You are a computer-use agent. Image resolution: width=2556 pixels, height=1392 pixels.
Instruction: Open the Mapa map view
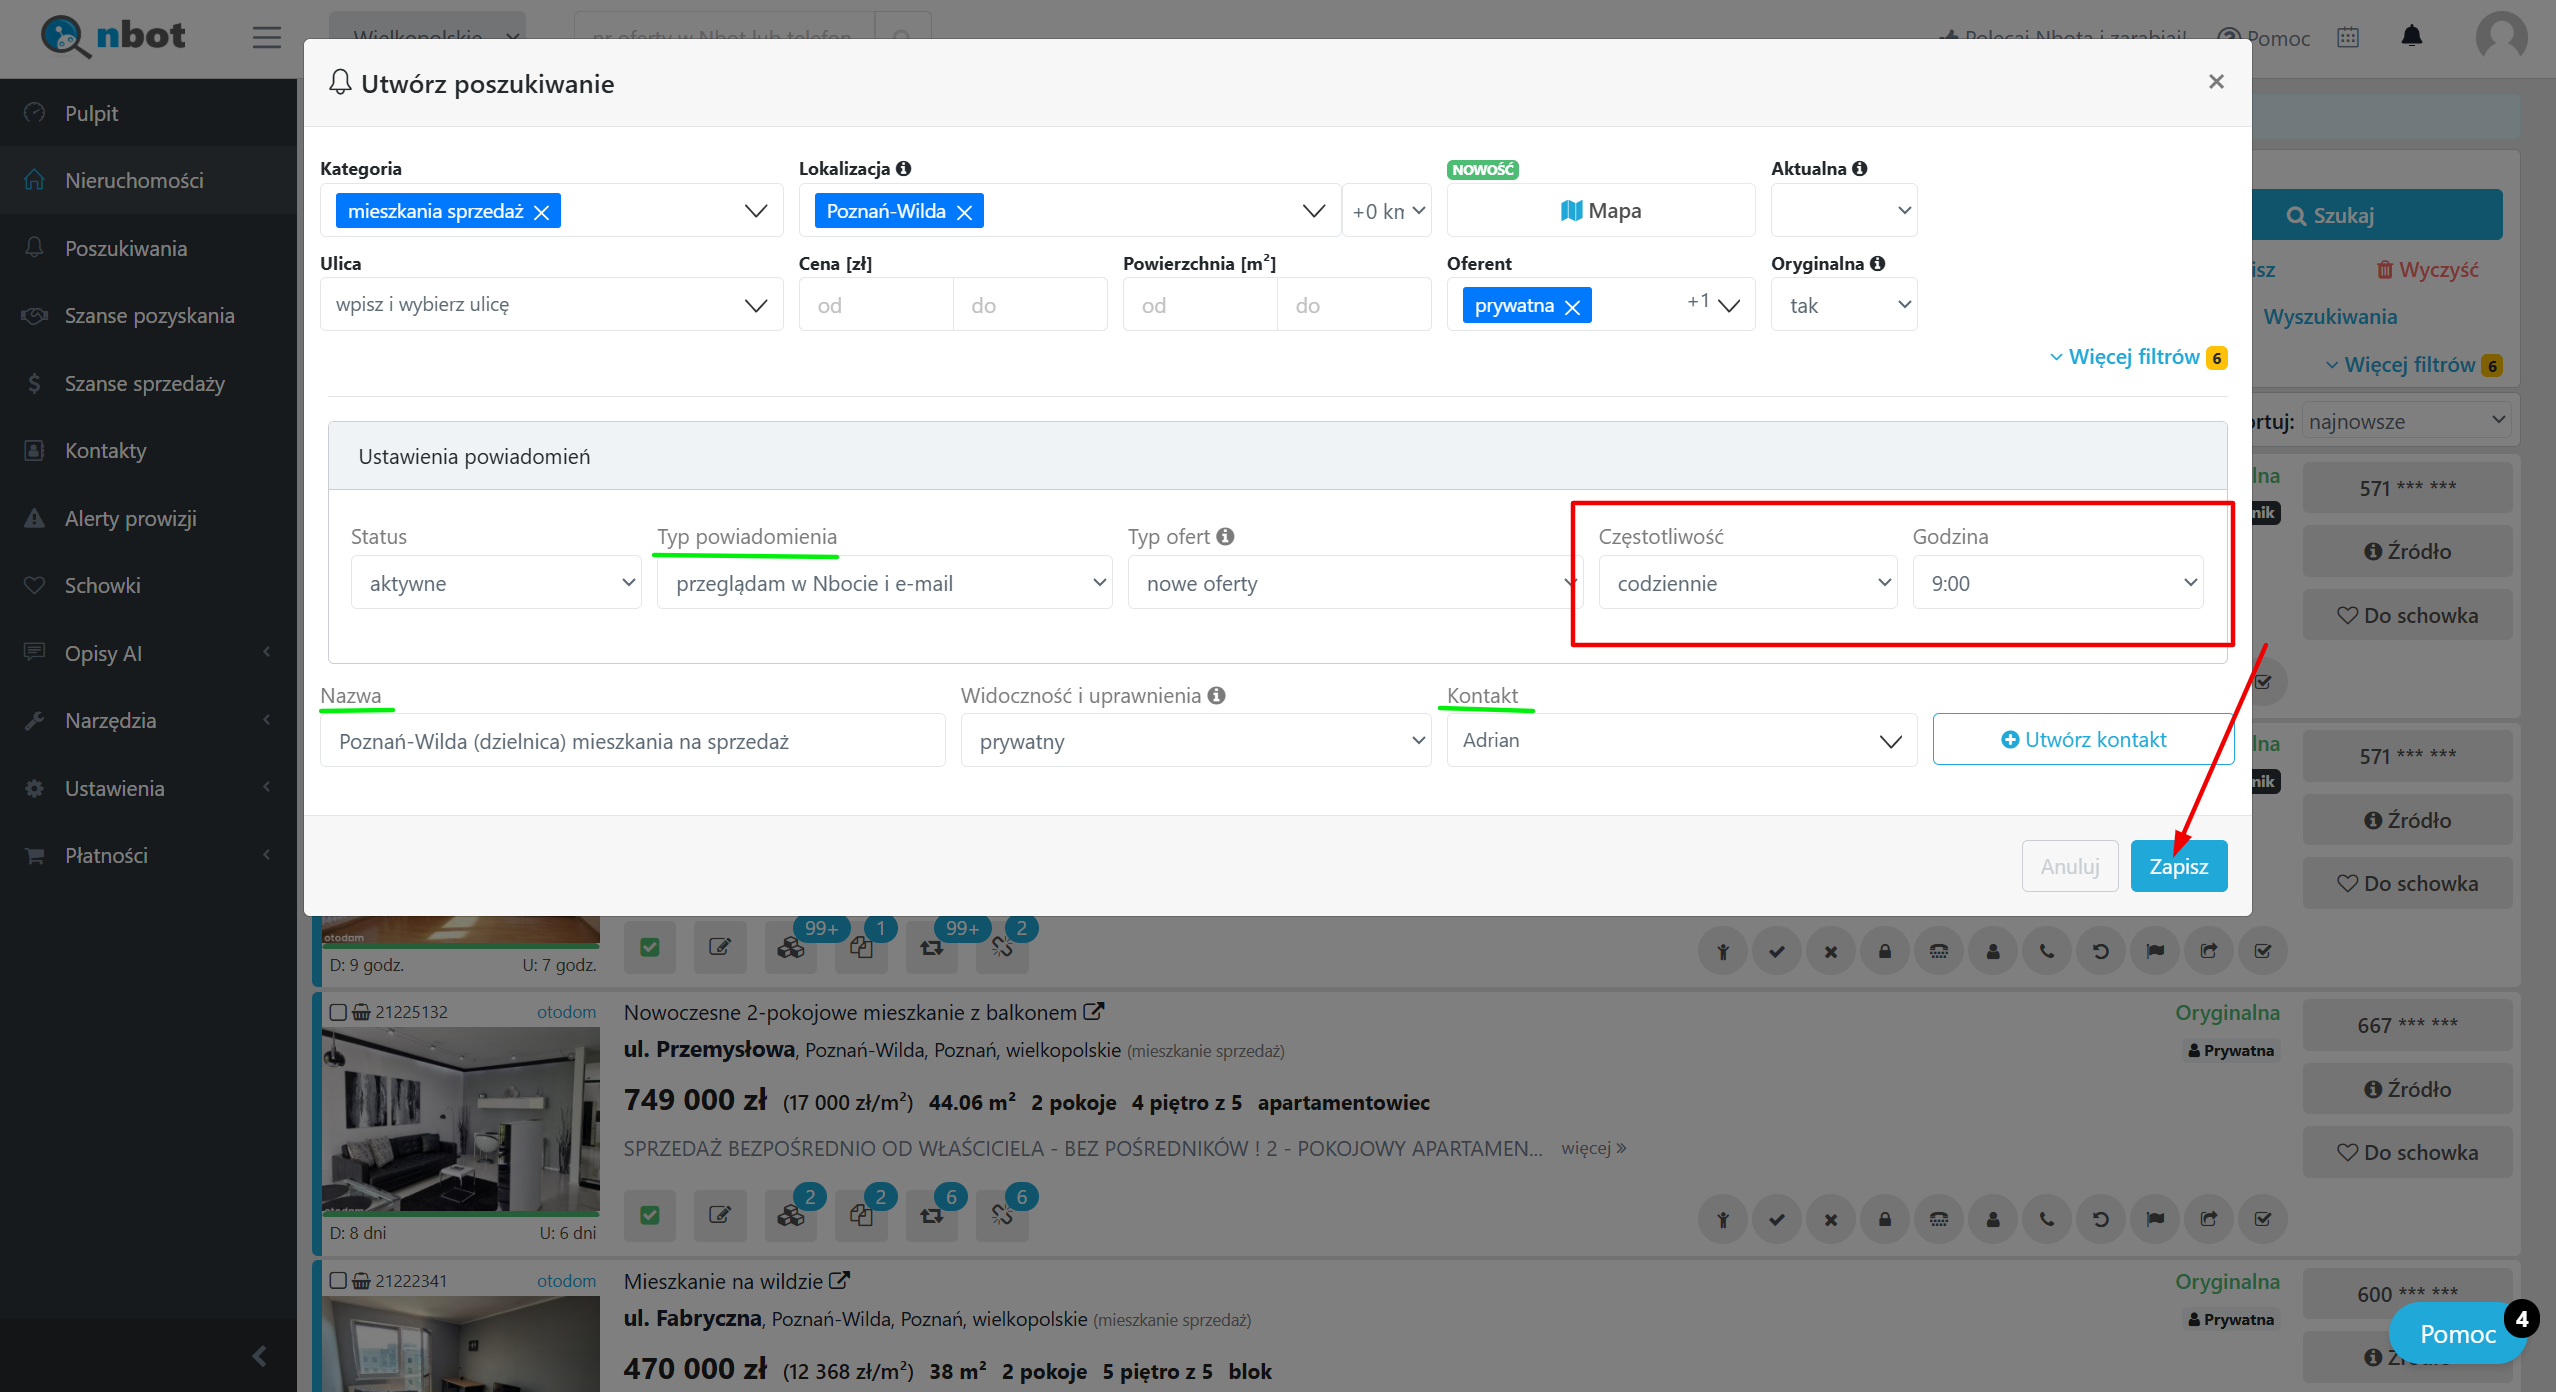point(1600,211)
